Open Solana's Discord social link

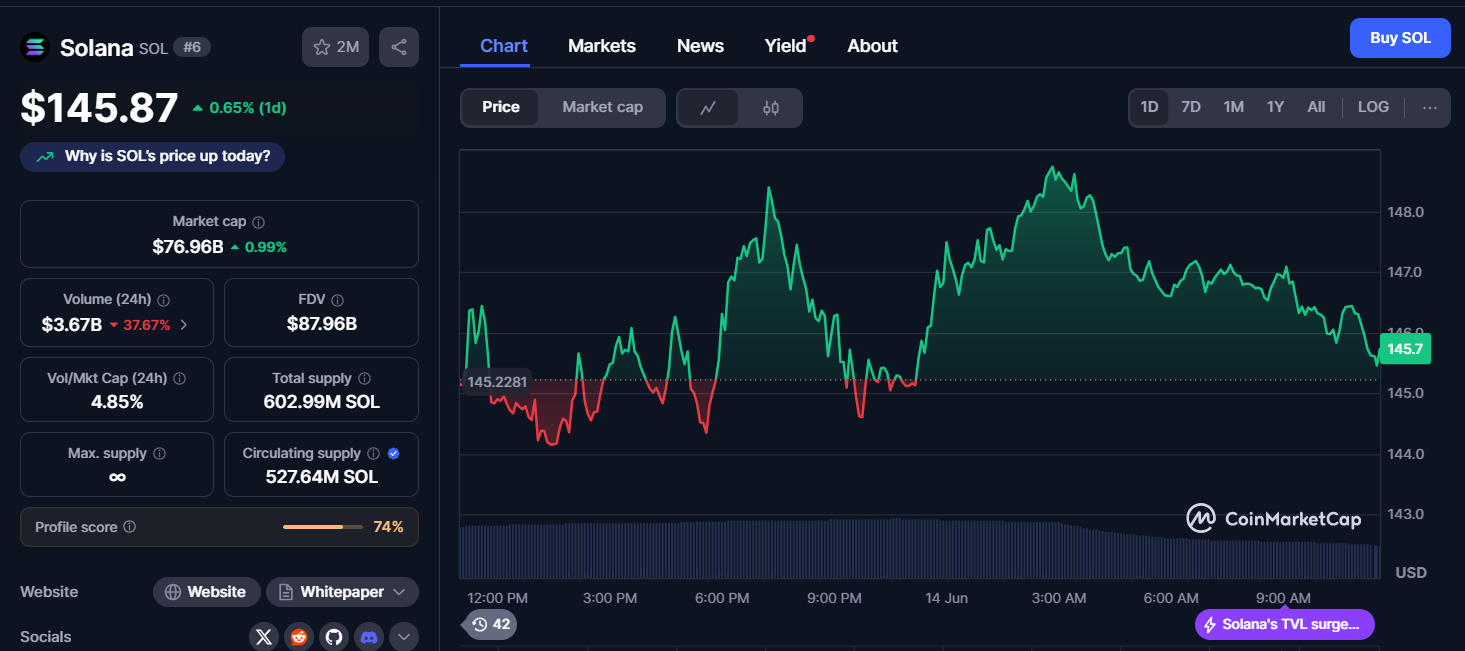(x=369, y=637)
